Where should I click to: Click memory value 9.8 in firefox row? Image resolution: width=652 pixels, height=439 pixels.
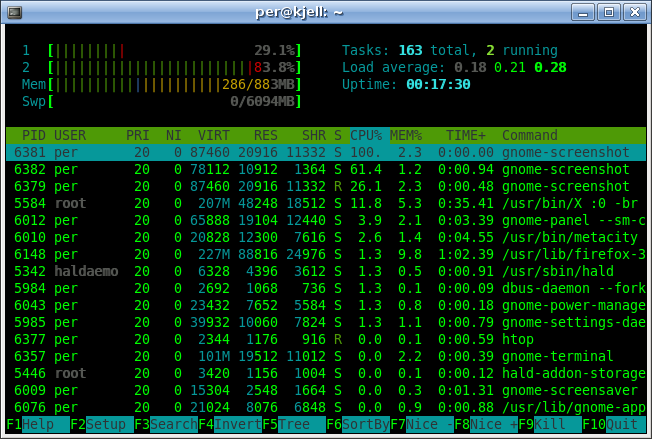click(x=410, y=254)
